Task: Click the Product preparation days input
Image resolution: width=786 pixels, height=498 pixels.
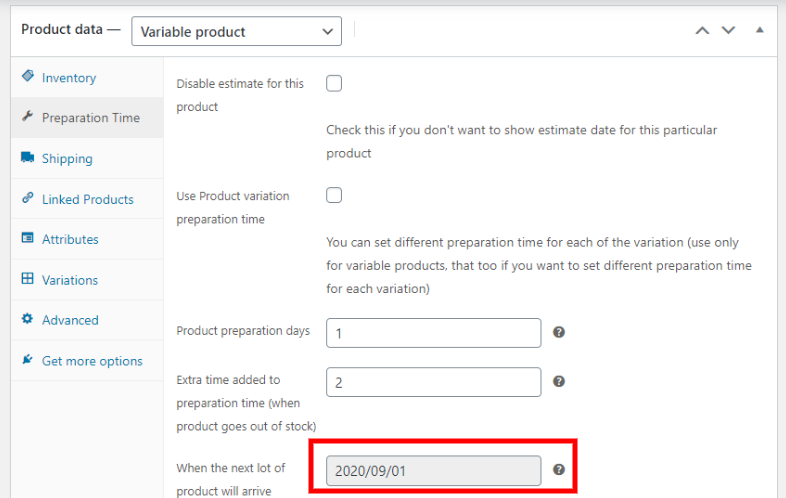Action: (433, 333)
